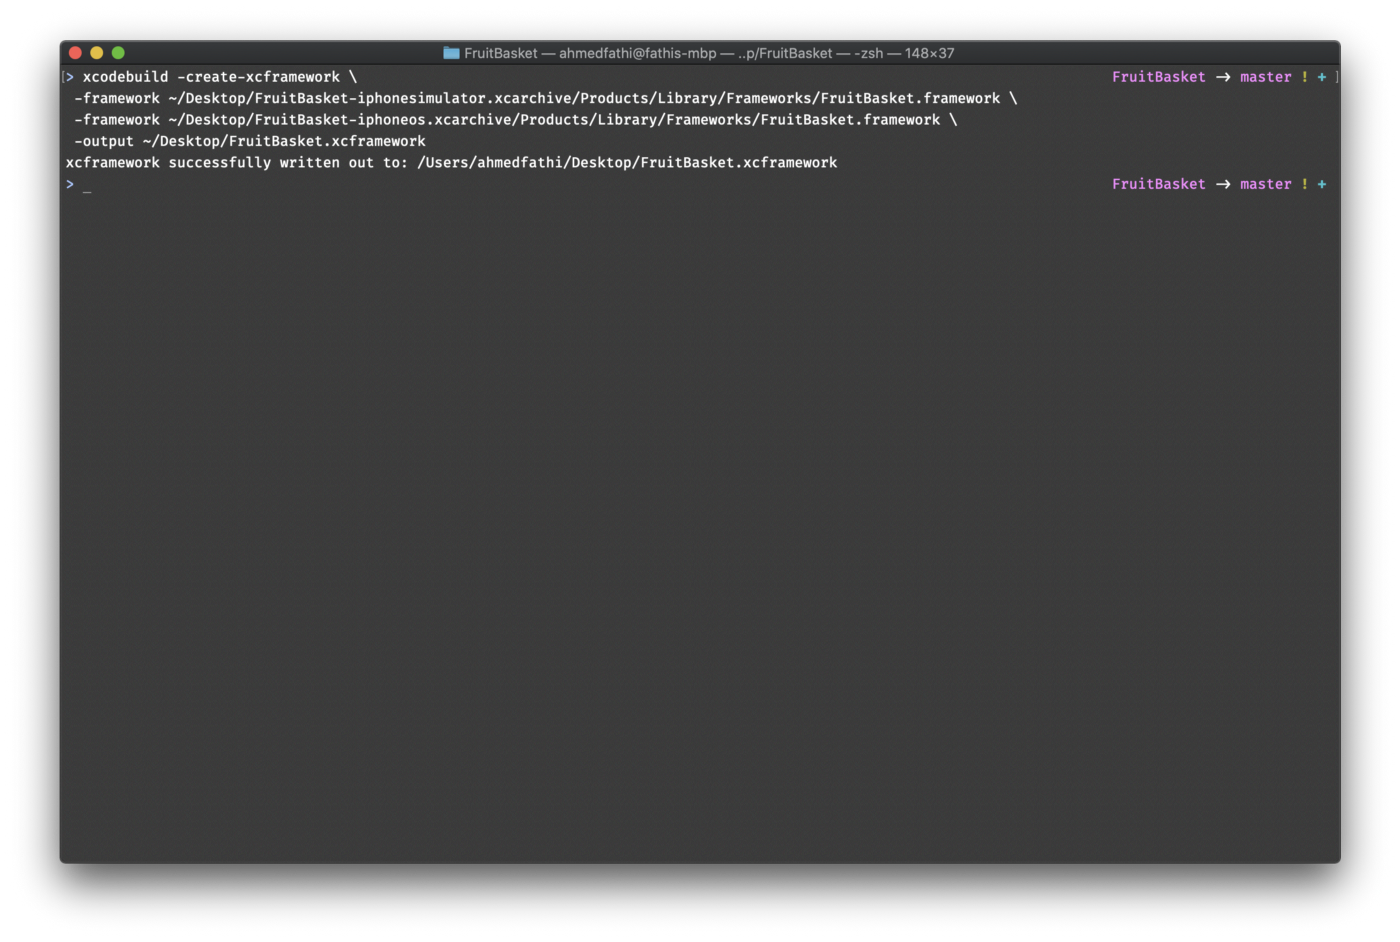This screenshot has height=942, width=1400.
Task: Click the xcodebuild command text
Action: [125, 76]
